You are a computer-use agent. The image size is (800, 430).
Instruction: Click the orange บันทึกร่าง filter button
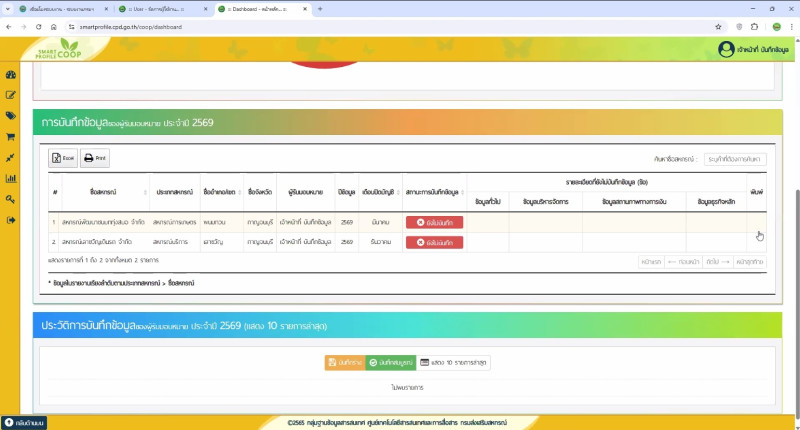(x=343, y=362)
